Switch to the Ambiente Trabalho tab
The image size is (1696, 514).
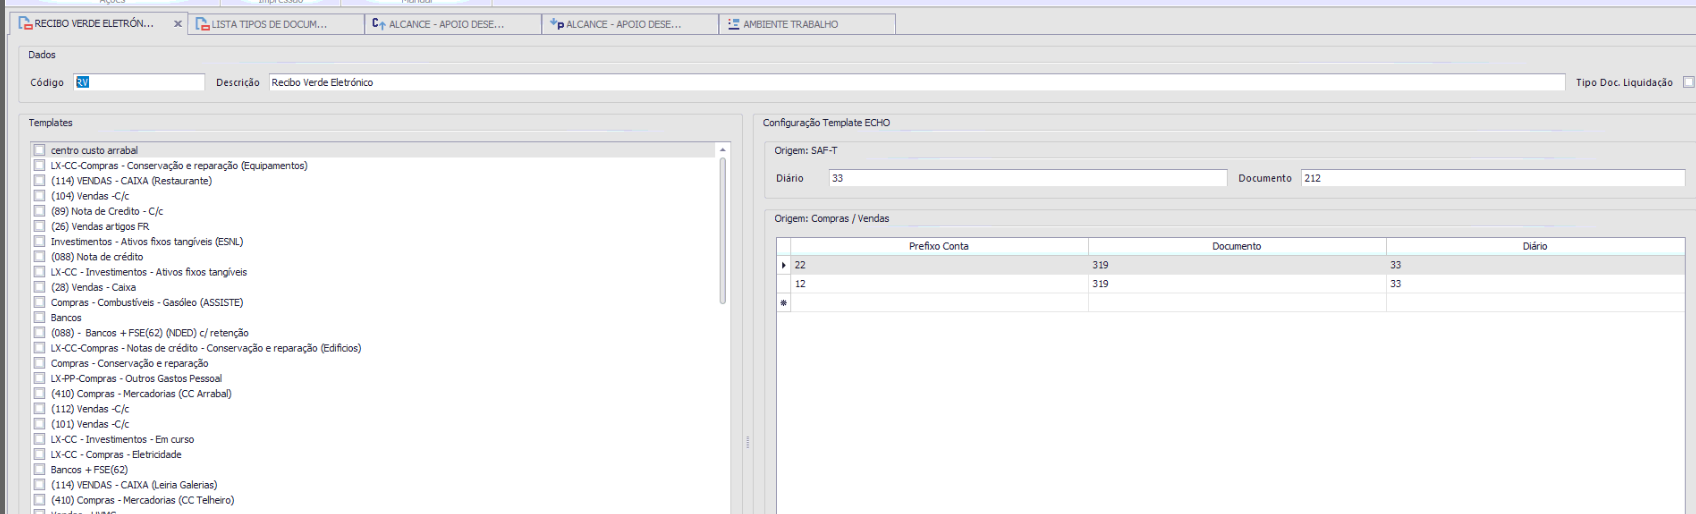click(x=790, y=24)
